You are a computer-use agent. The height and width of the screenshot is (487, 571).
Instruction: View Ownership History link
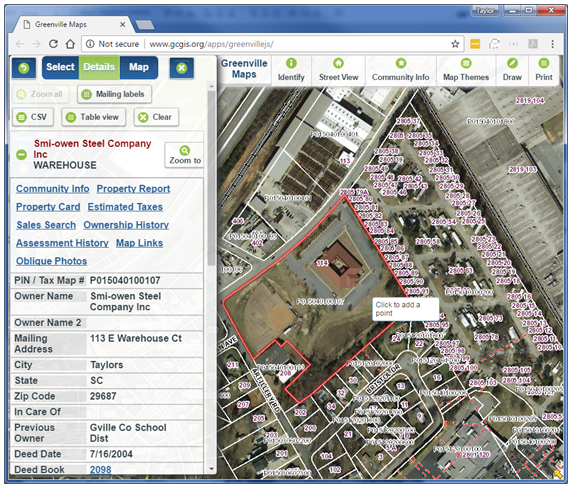tap(126, 225)
